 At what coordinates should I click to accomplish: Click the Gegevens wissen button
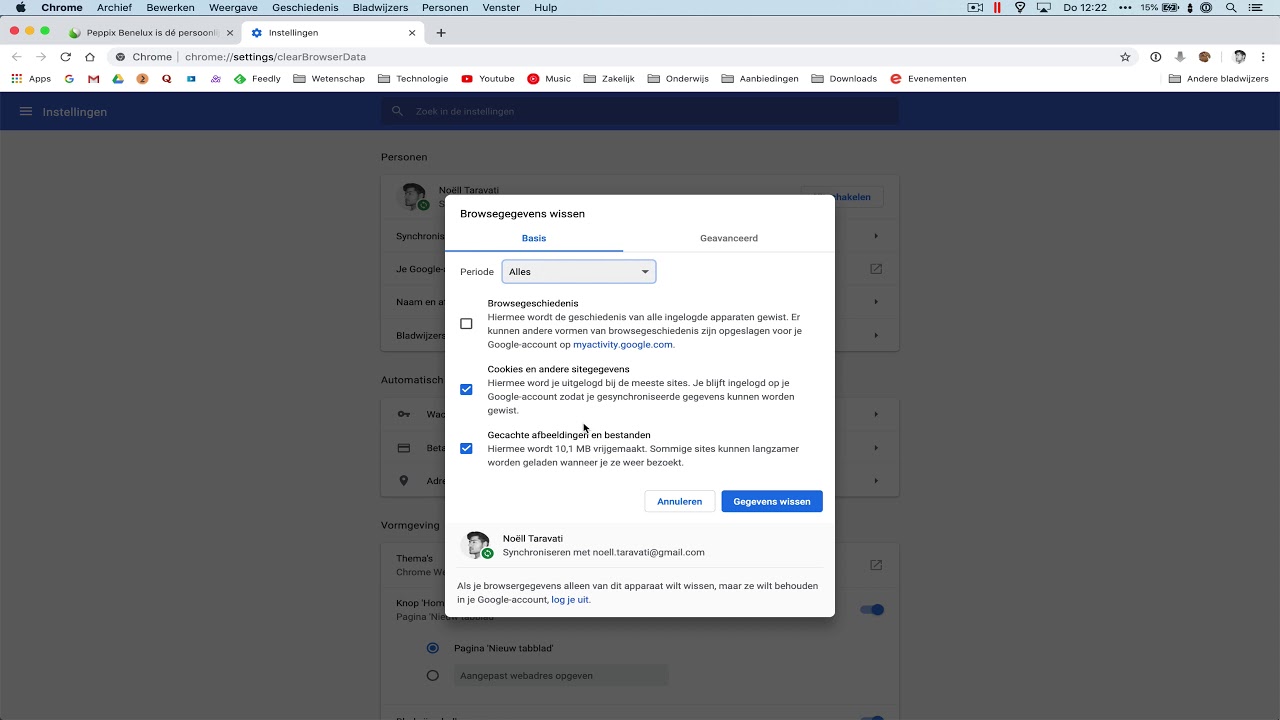pos(772,502)
